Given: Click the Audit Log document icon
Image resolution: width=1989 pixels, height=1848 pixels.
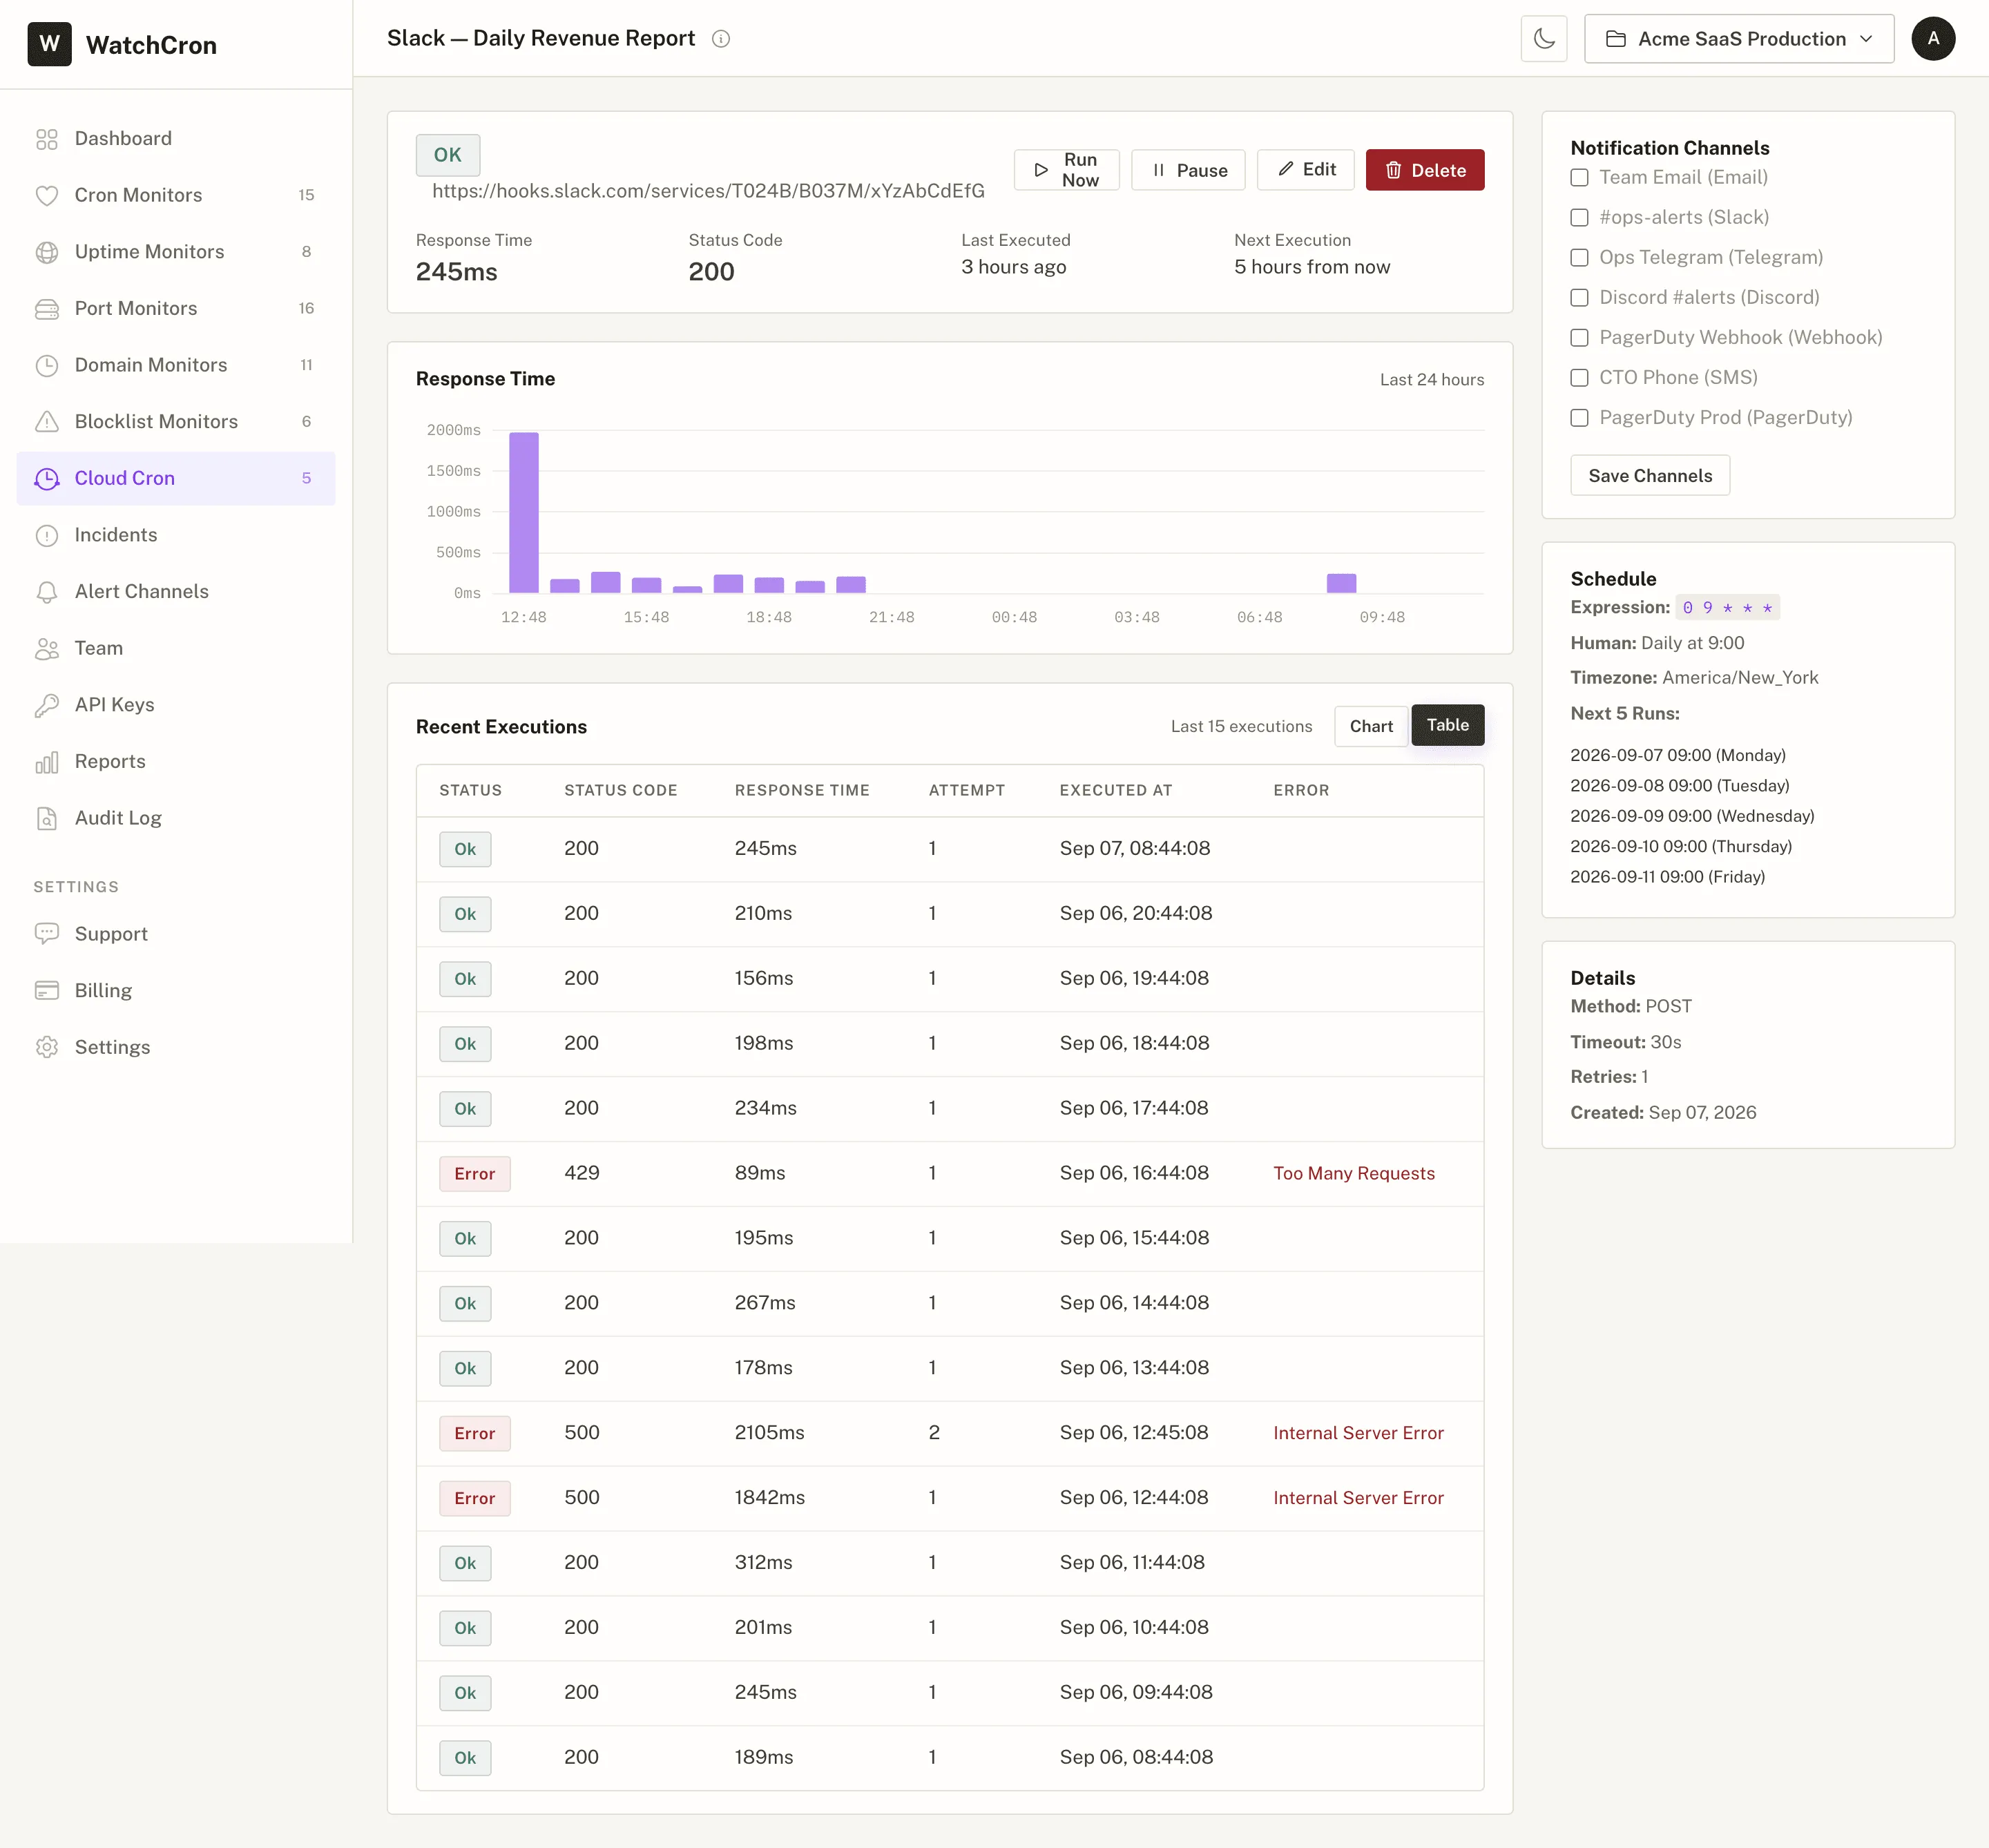Looking at the screenshot, I should coord(47,819).
